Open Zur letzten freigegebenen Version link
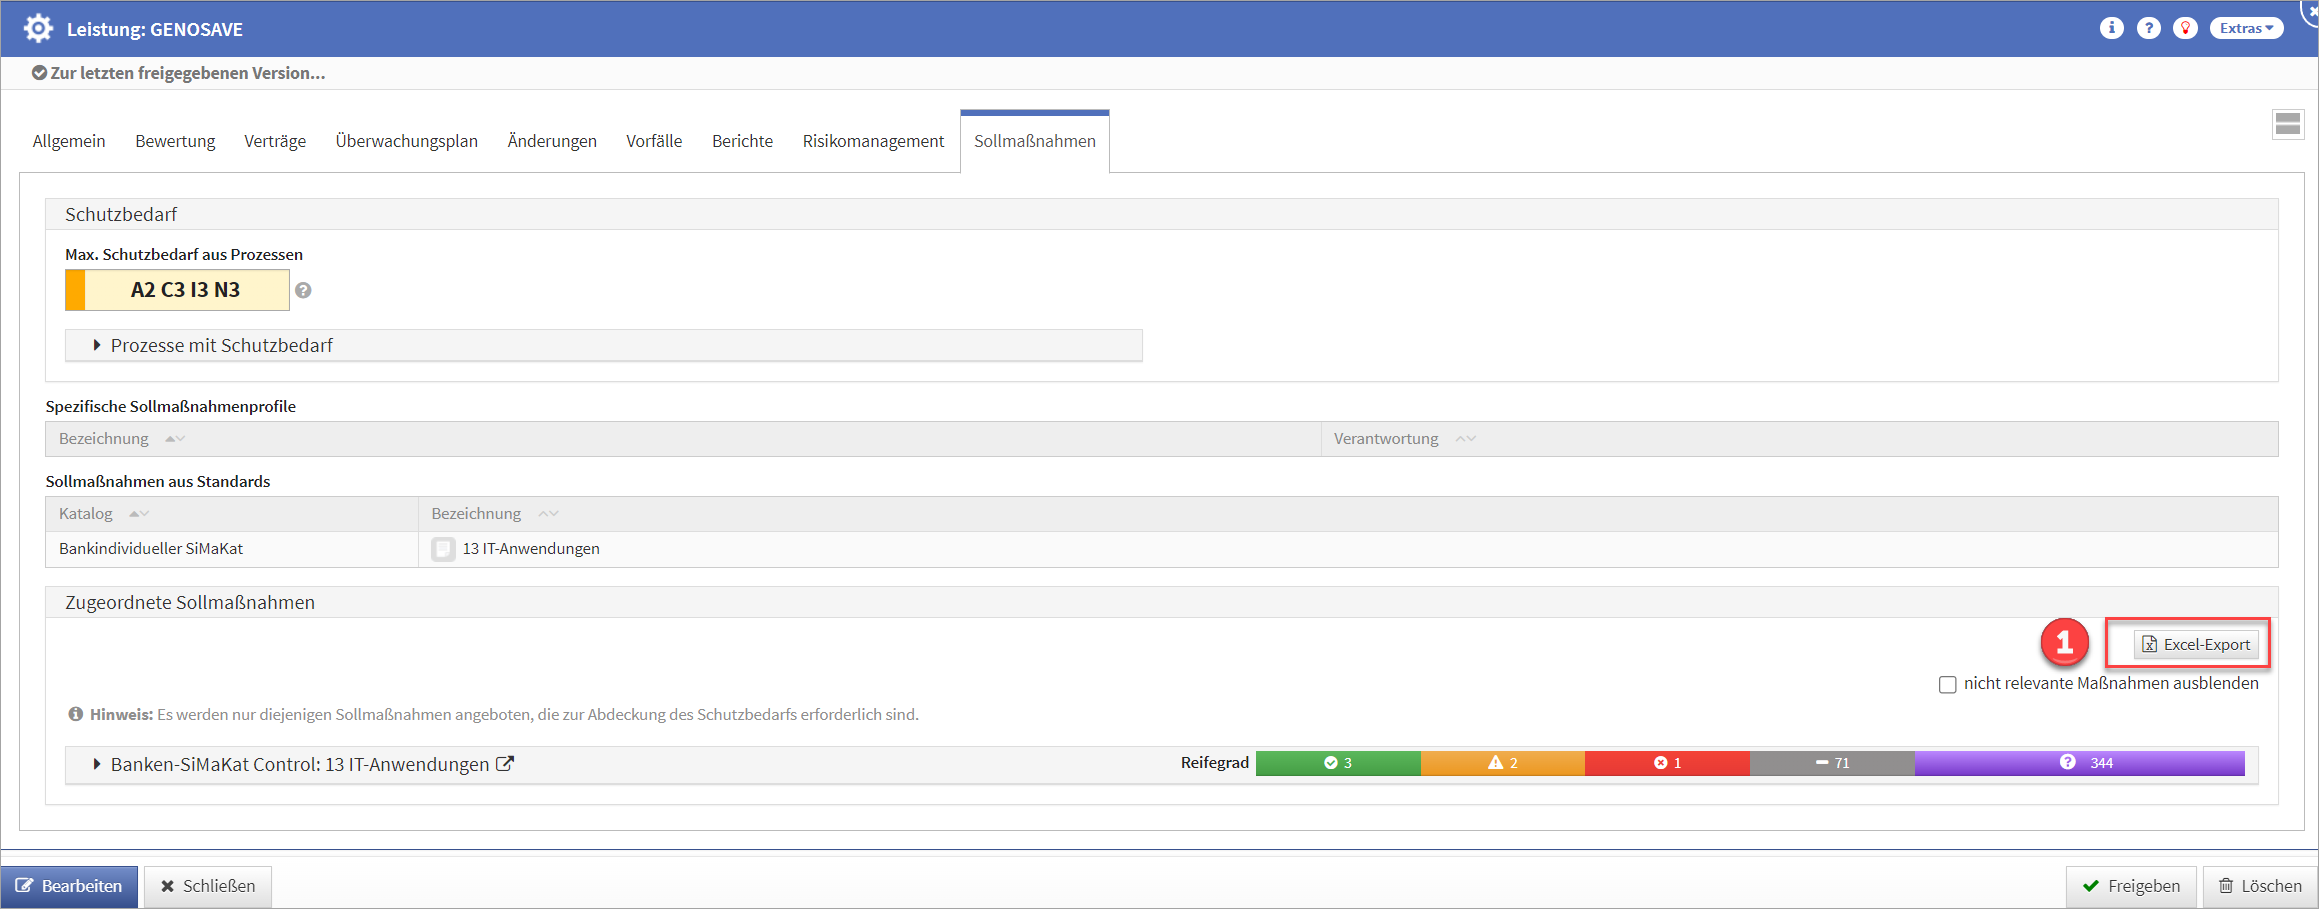 click(x=178, y=73)
